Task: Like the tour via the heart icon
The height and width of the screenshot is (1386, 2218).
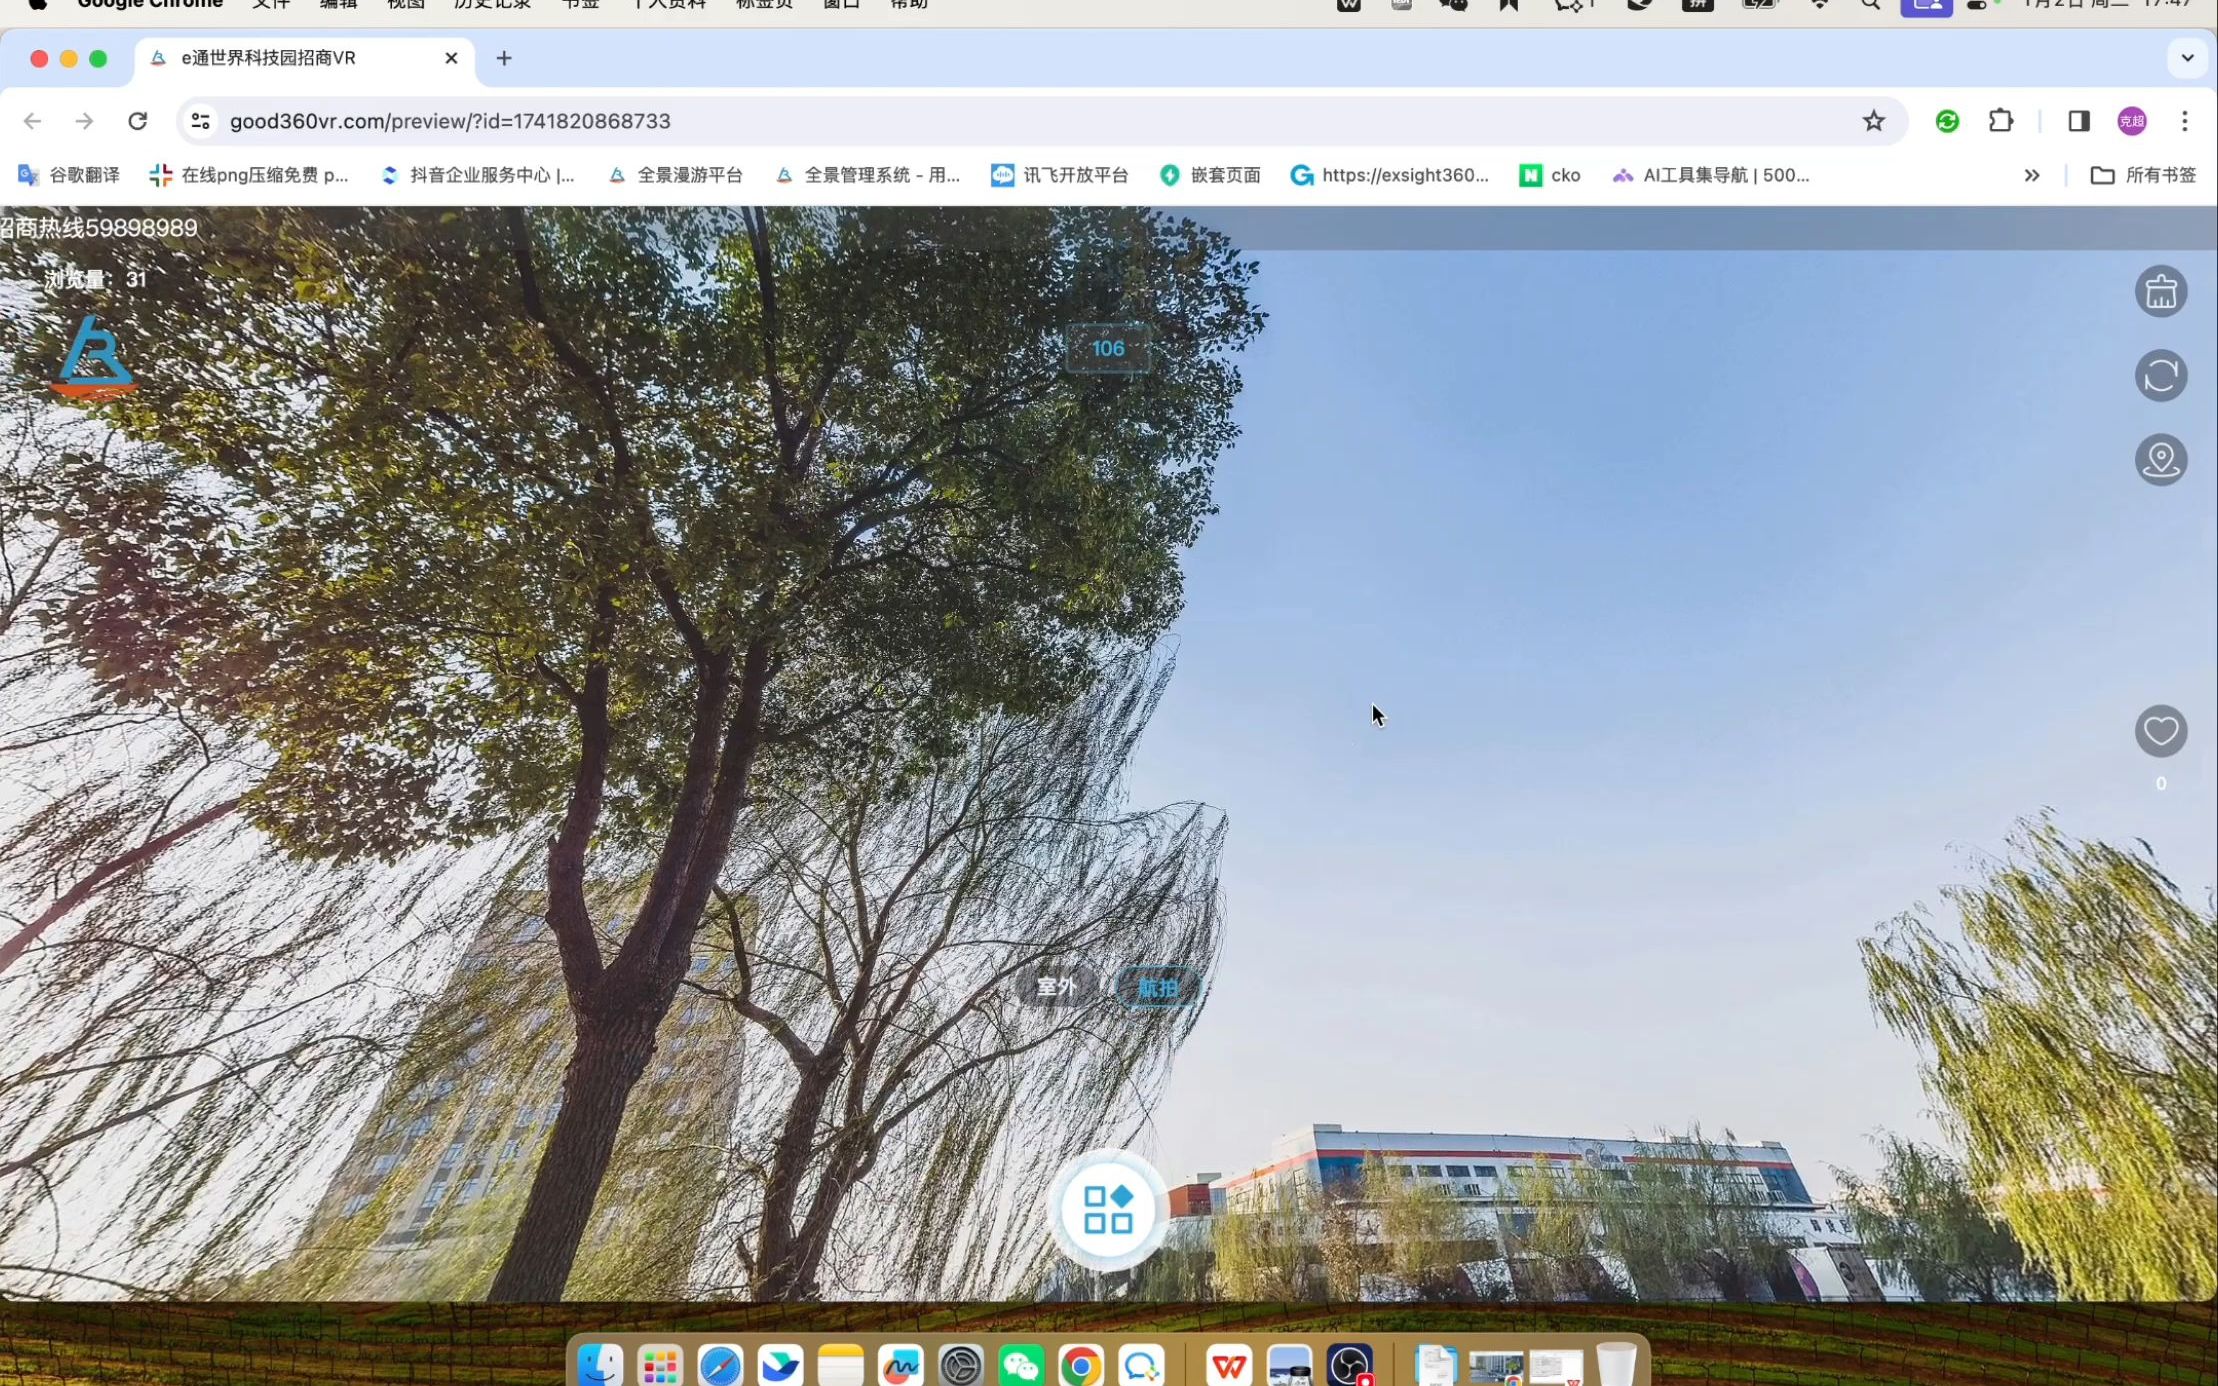Action: coord(2161,731)
